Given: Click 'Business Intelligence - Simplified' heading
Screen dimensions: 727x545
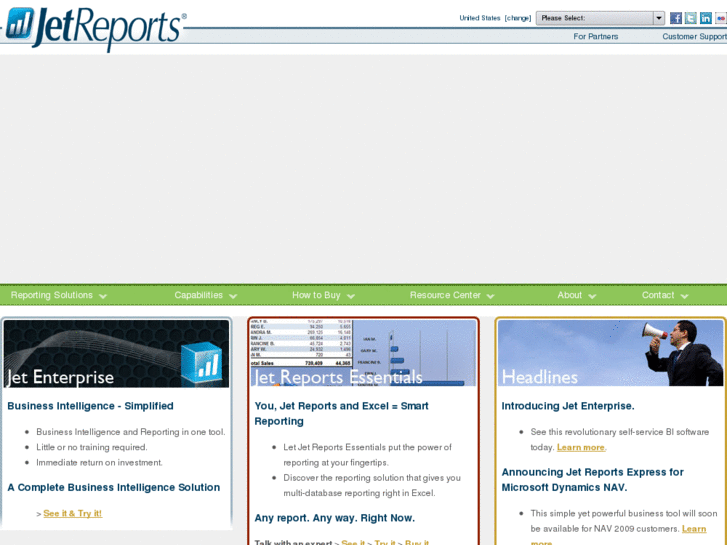Looking at the screenshot, I should pos(90,406).
